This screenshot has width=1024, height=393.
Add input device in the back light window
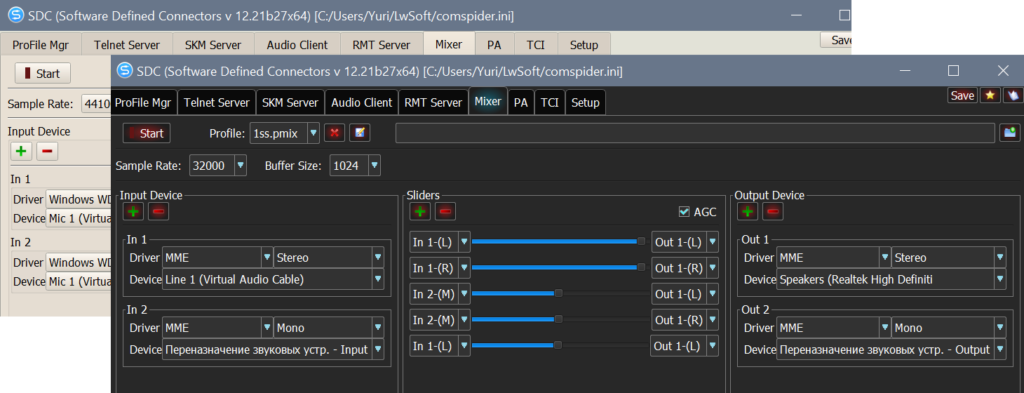tap(21, 151)
